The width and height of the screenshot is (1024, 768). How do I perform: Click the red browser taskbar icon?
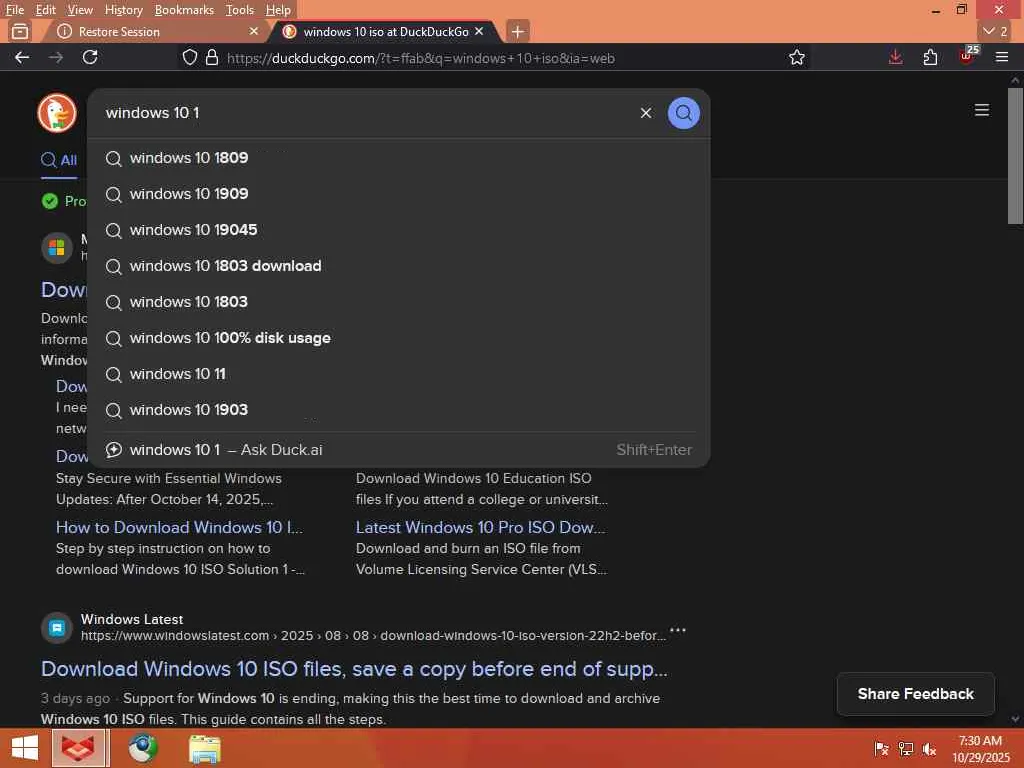point(78,748)
